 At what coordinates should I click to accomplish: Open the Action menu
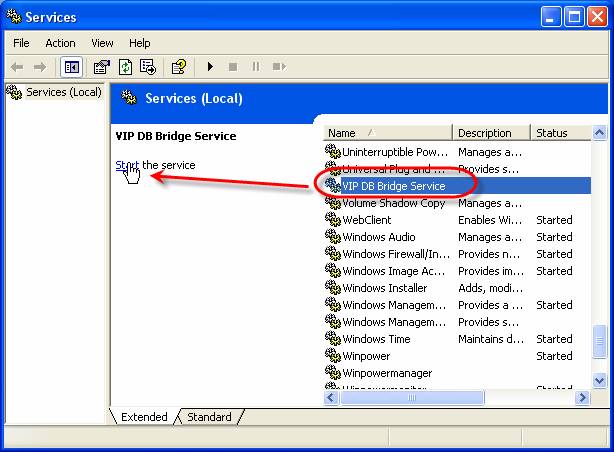click(60, 43)
